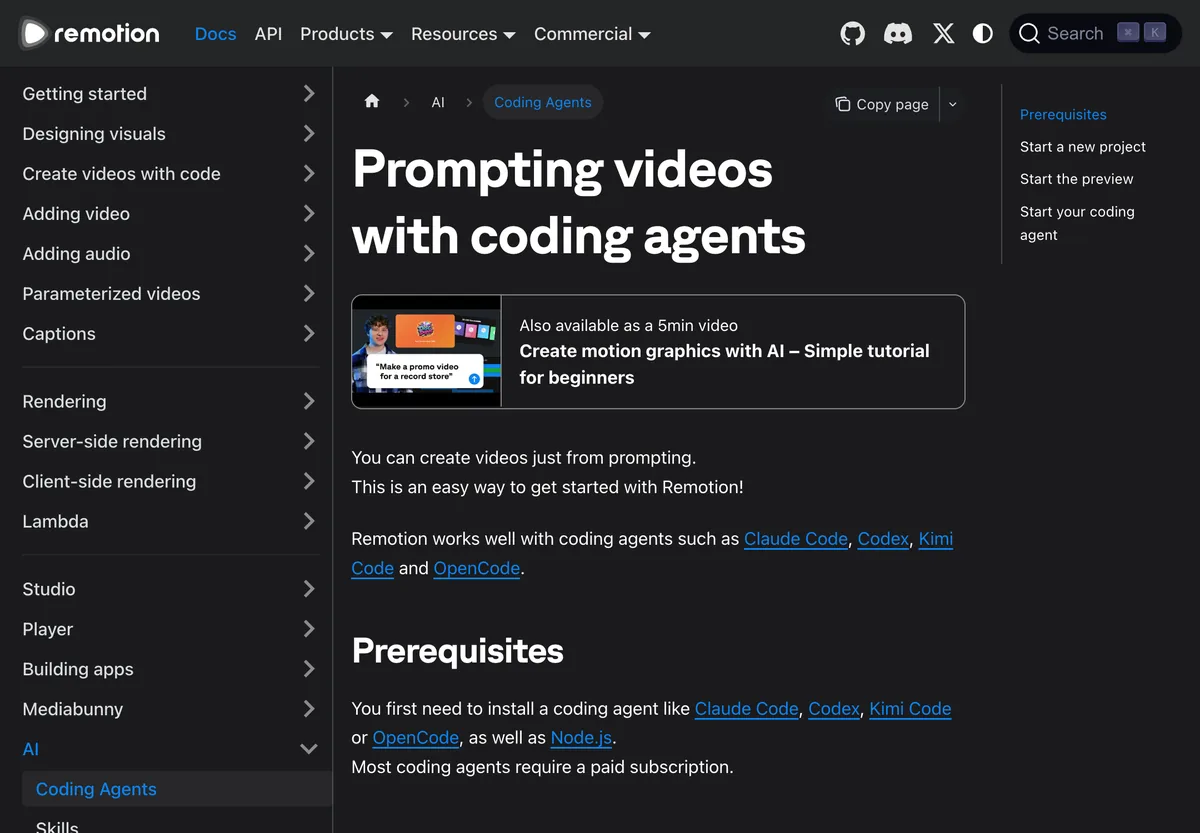
Task: Select the API nav item
Action: 268,34
